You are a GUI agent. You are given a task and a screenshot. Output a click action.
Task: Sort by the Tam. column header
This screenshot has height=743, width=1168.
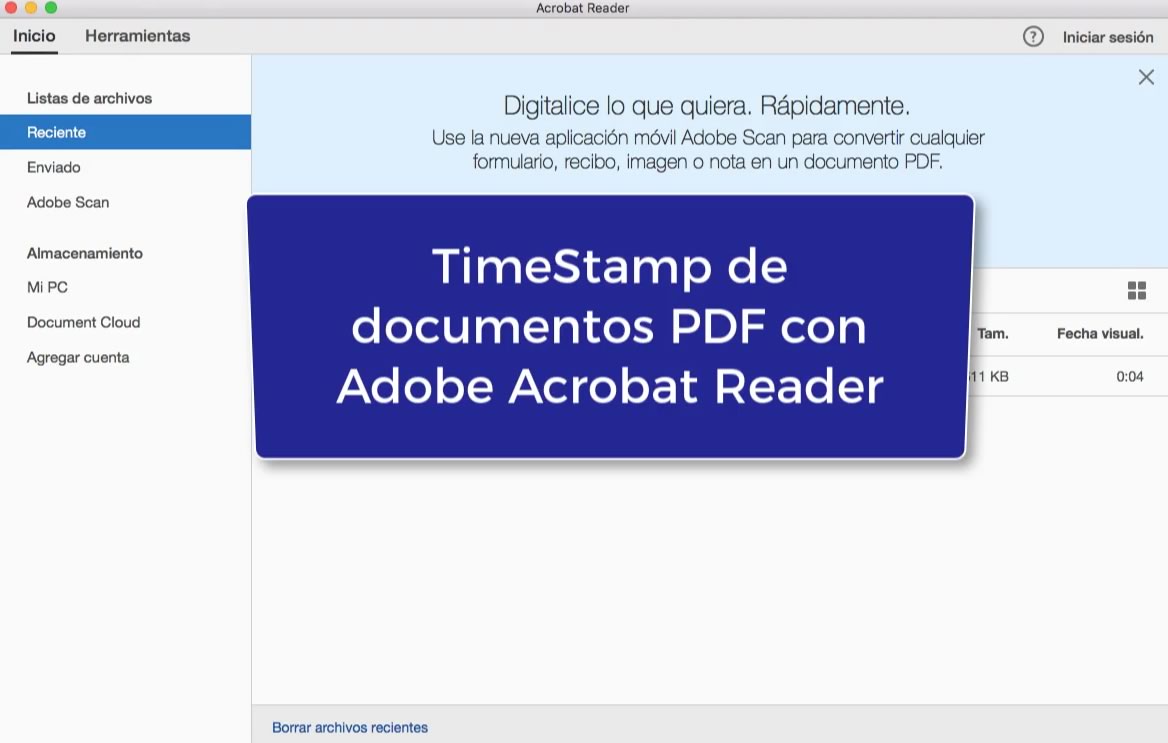(992, 334)
